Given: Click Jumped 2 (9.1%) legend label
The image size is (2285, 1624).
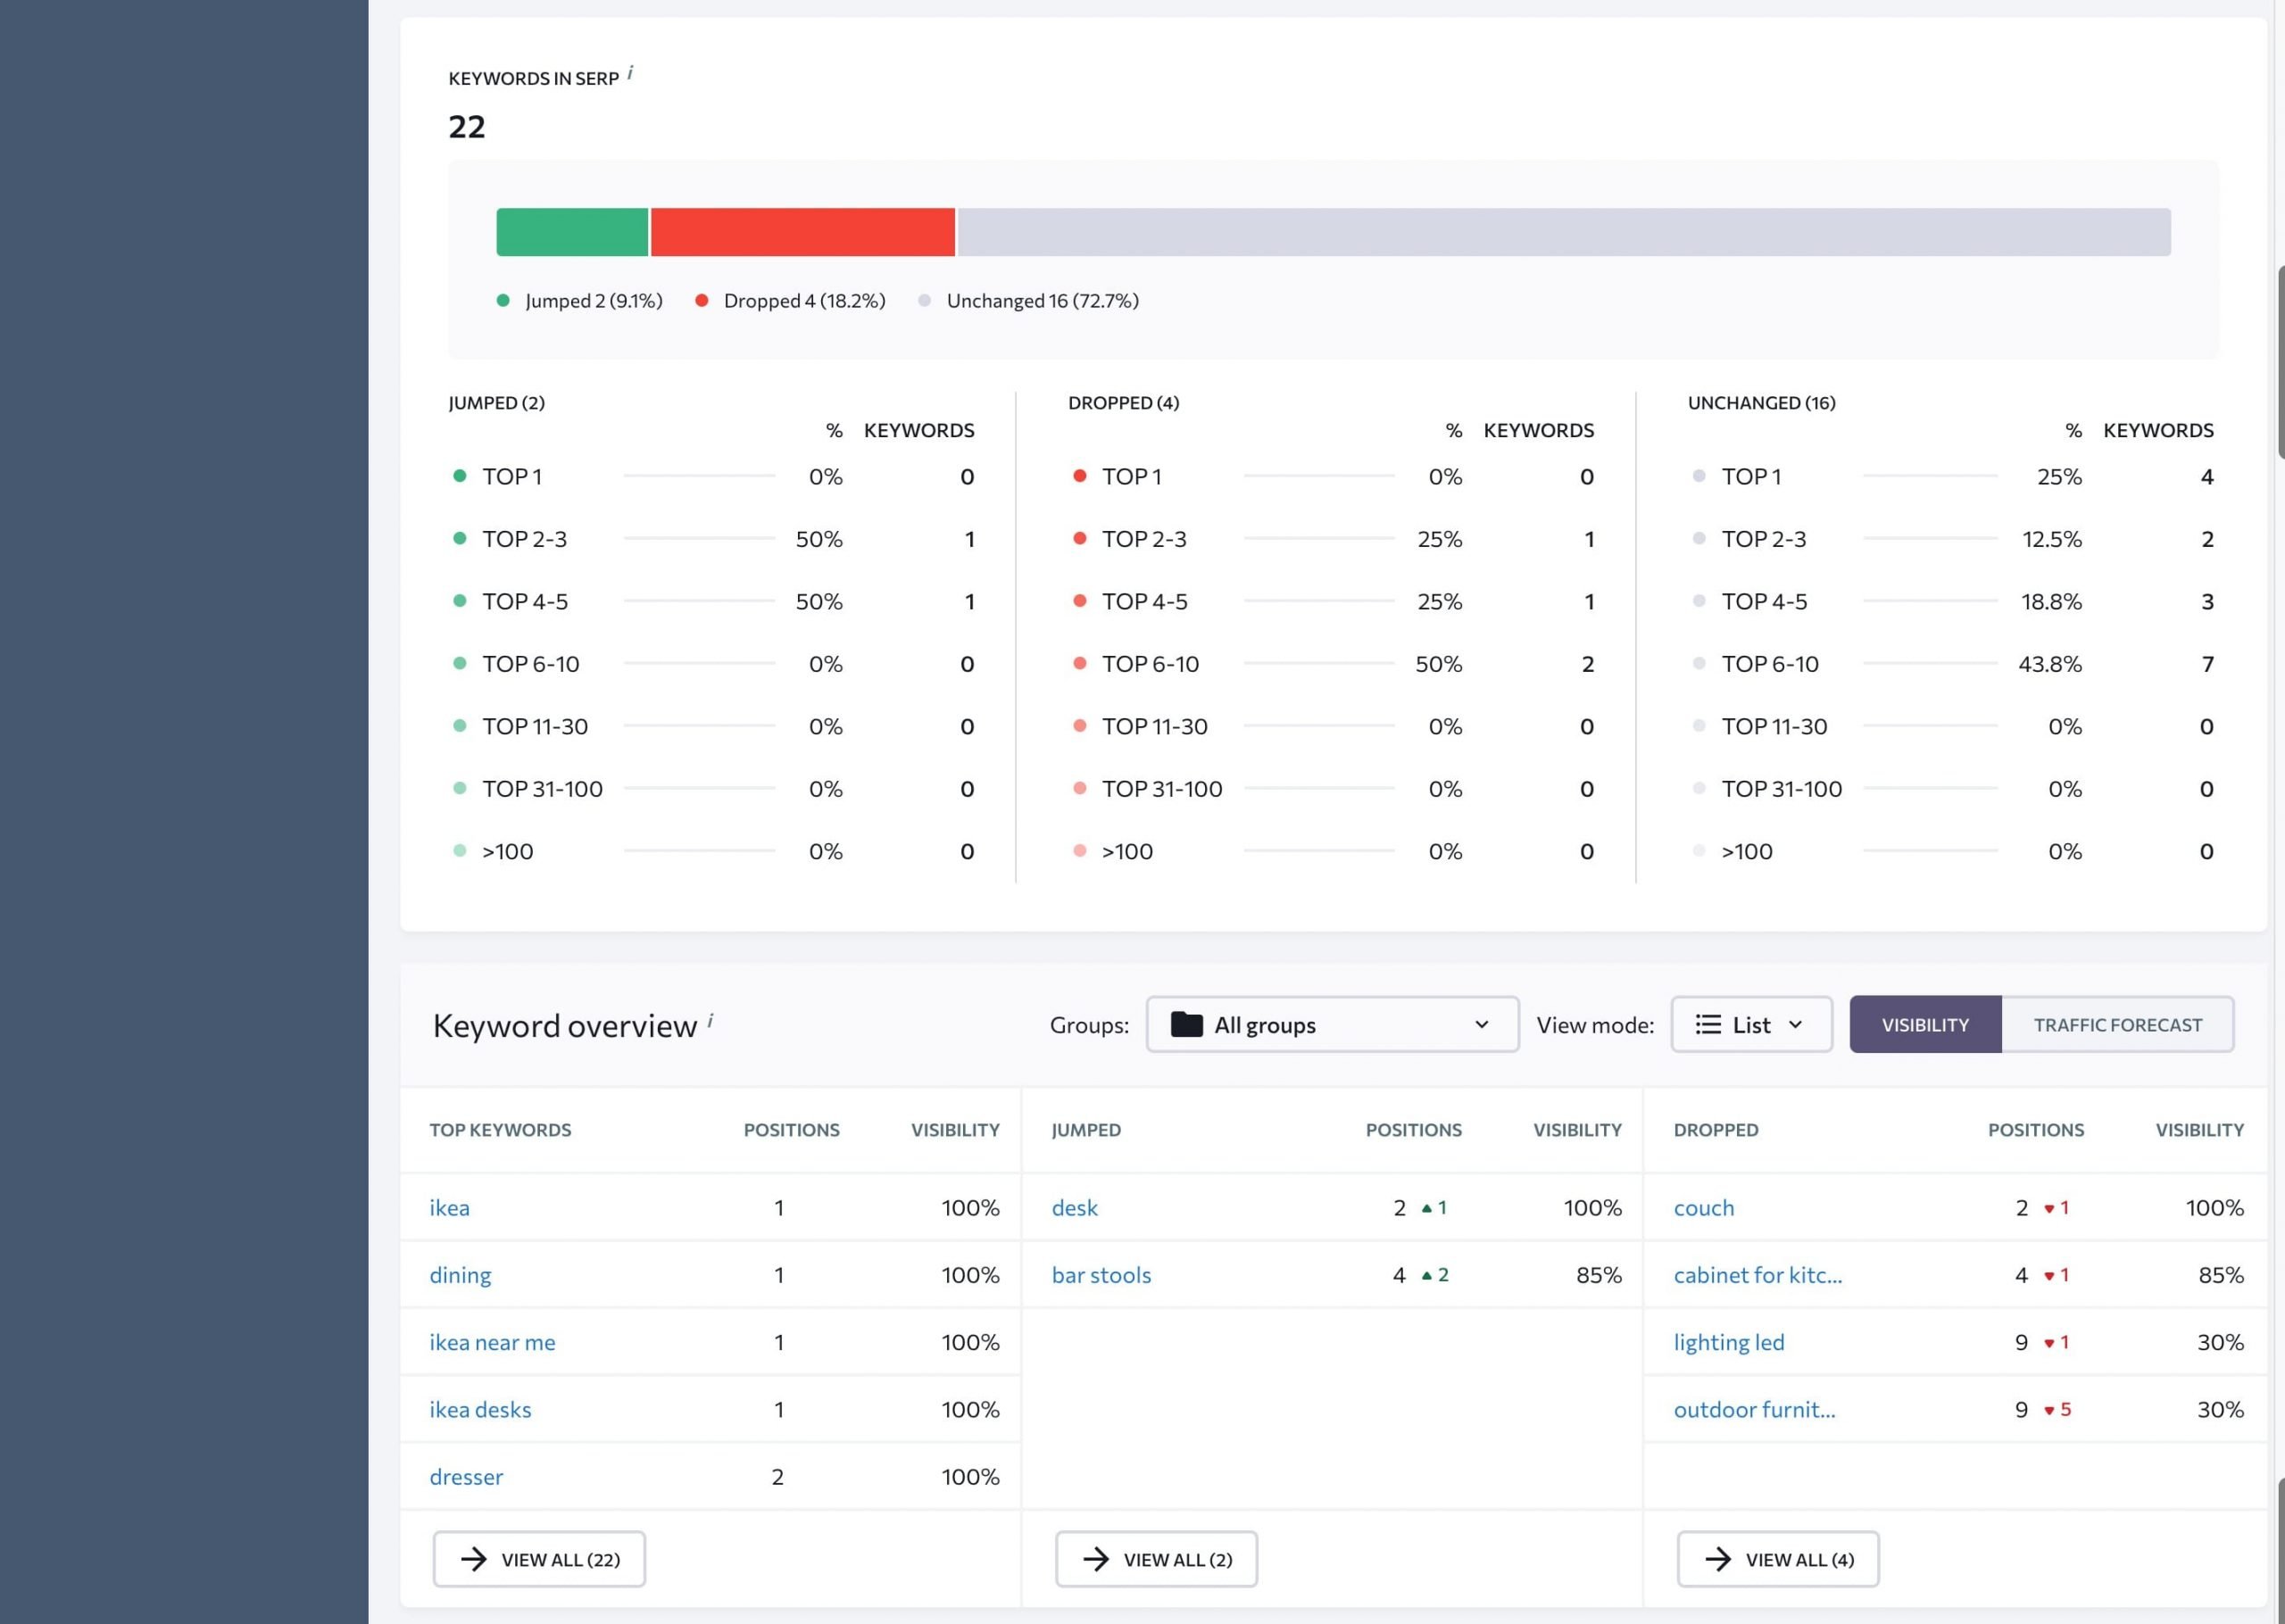Looking at the screenshot, I should click(594, 301).
